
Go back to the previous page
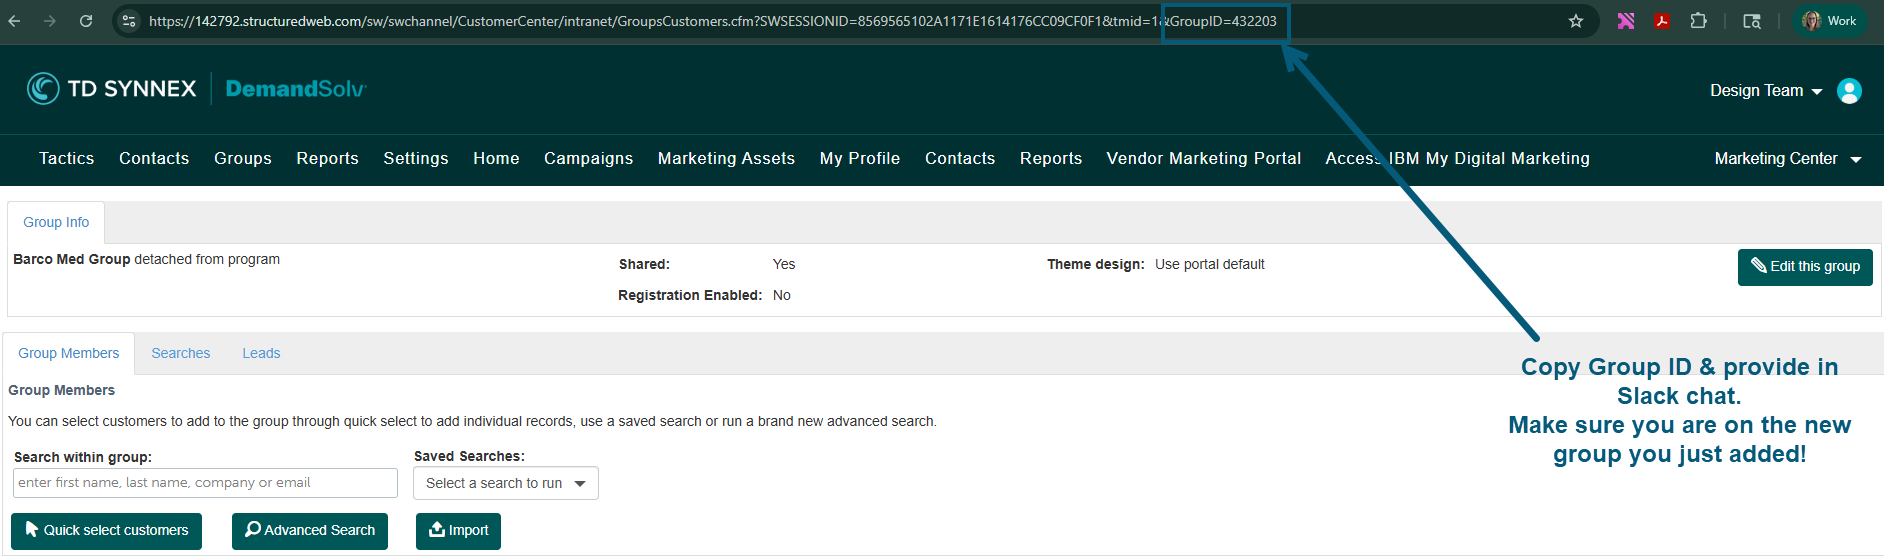(14, 21)
